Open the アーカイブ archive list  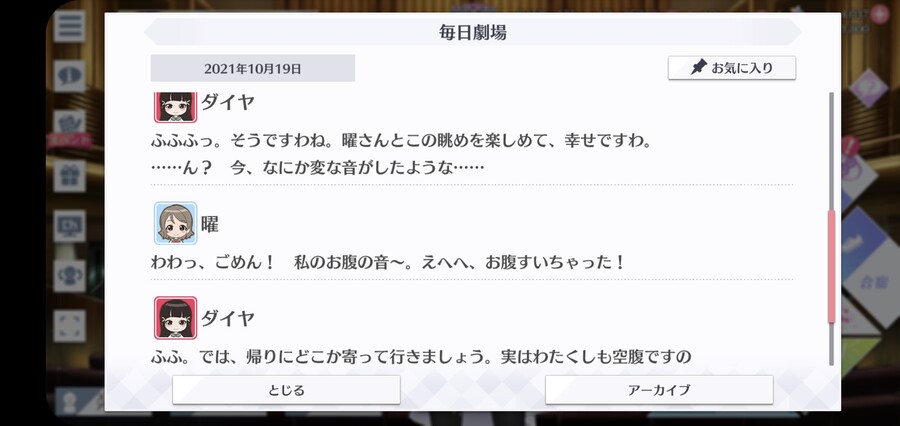[x=659, y=390]
